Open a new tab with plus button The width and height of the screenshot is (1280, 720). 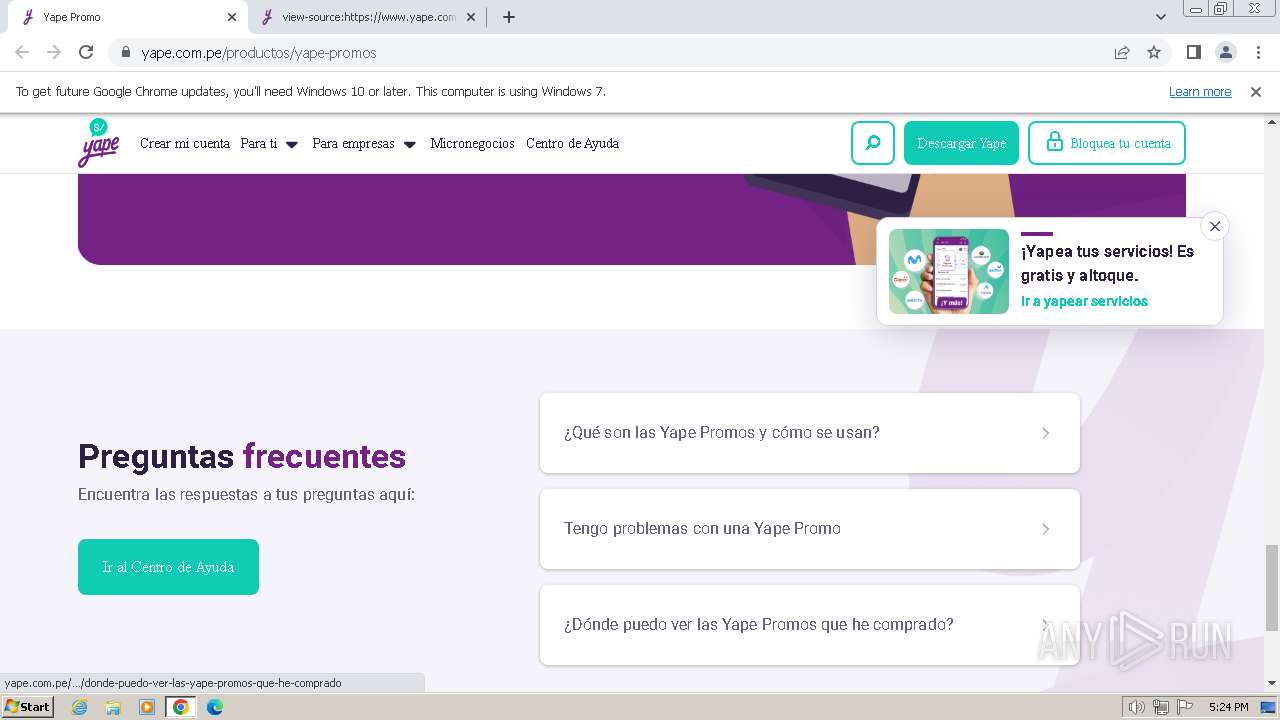click(508, 17)
